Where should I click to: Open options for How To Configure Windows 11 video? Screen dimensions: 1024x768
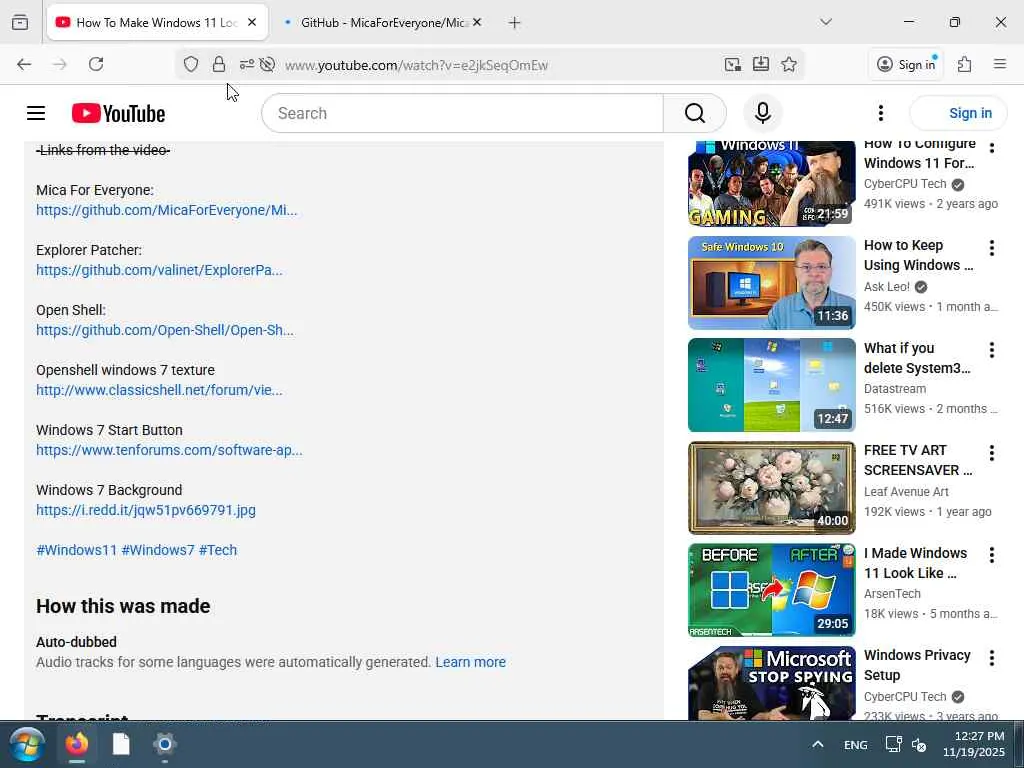[x=992, y=148]
